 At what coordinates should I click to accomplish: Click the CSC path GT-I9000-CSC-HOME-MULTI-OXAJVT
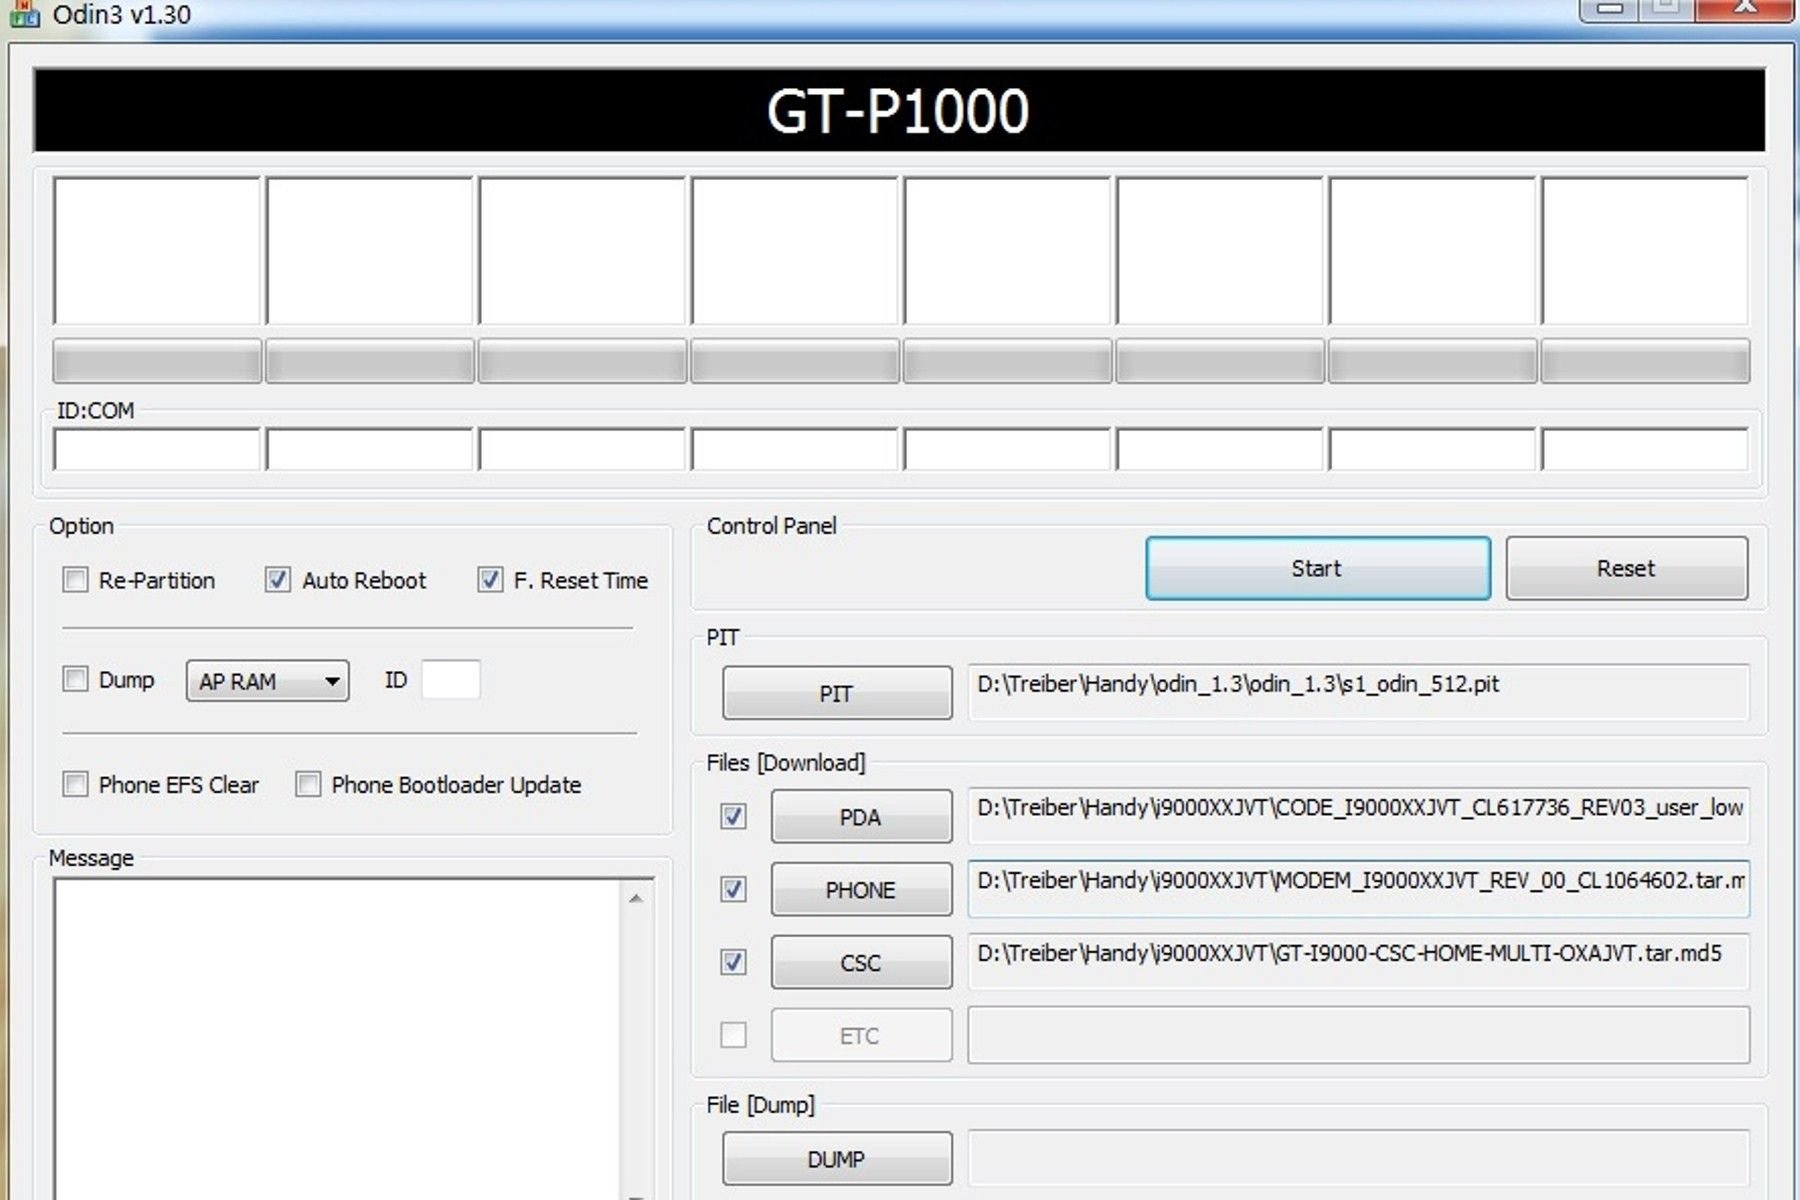click(1359, 961)
